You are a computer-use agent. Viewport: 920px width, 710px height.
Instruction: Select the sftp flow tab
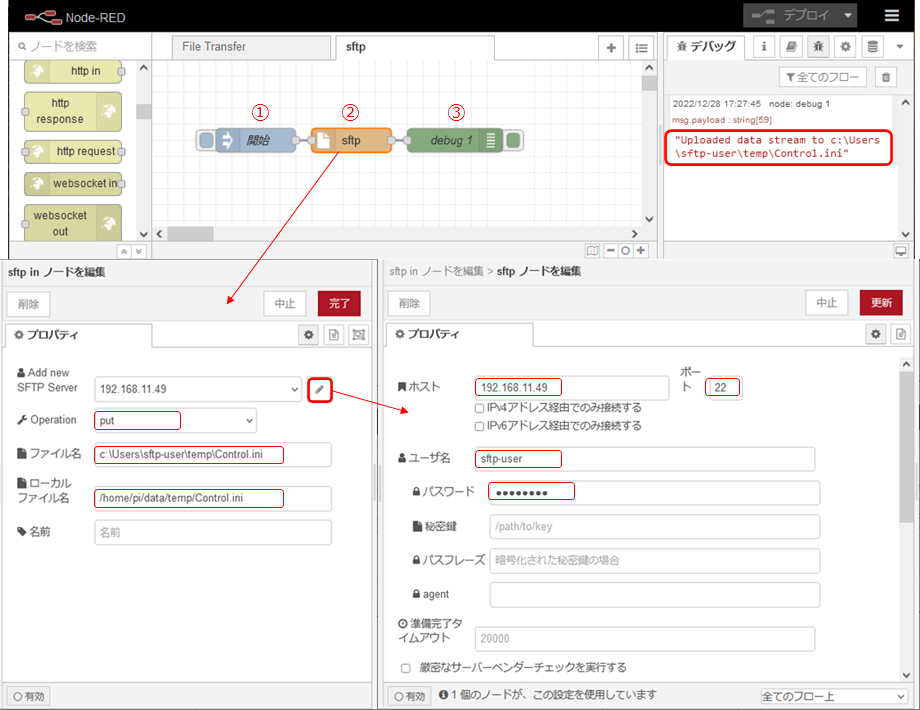[x=355, y=47]
